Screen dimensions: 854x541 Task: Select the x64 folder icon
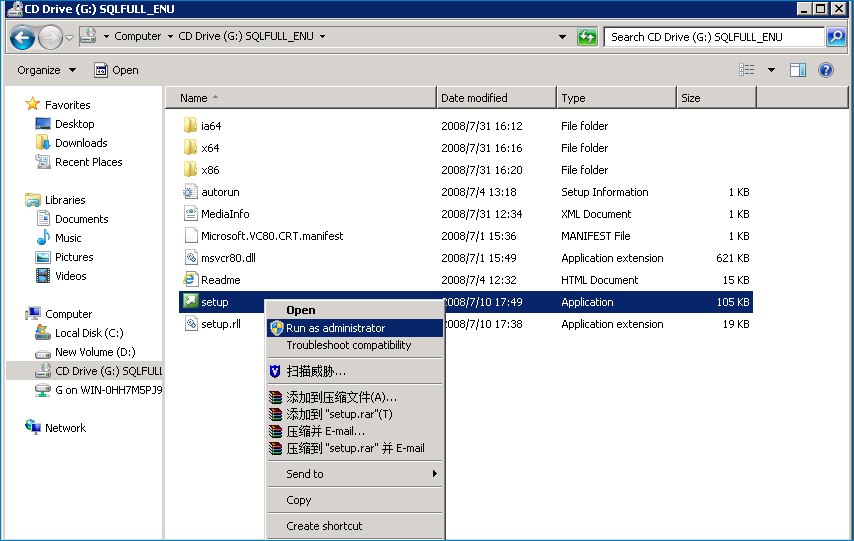190,148
